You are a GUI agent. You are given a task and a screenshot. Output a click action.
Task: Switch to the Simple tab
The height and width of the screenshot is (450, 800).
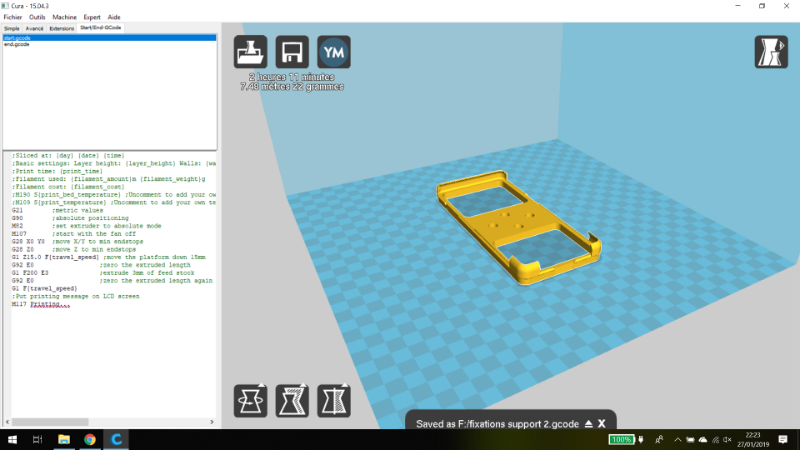12,29
